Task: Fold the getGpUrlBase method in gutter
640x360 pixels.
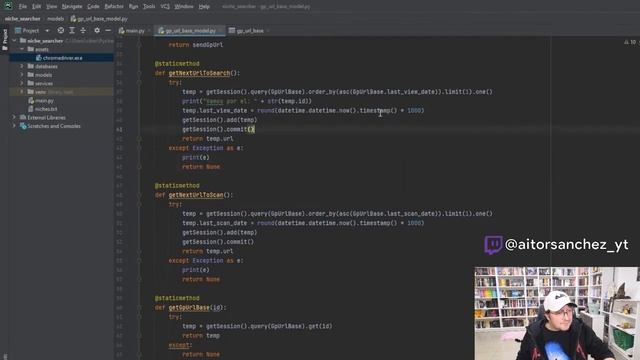Action: coord(139,308)
